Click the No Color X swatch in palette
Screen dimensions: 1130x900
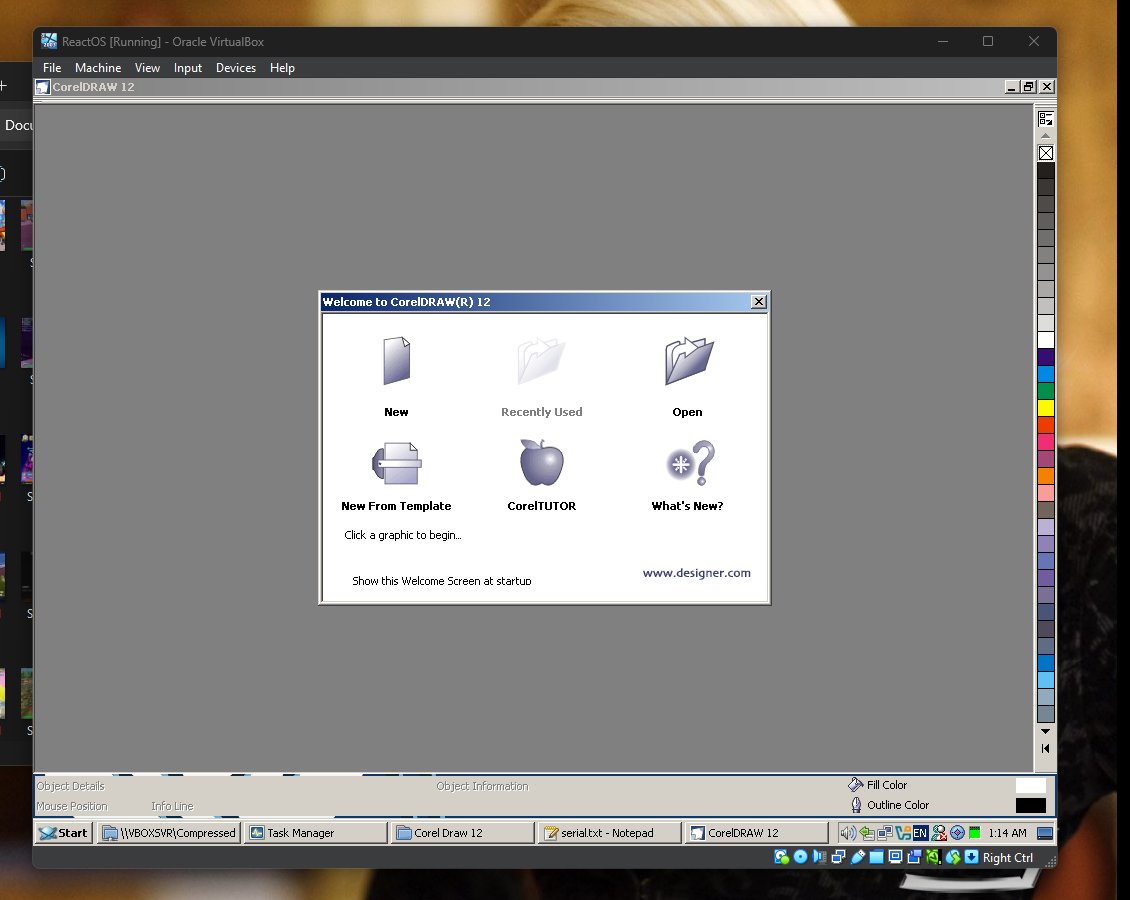tap(1046, 153)
